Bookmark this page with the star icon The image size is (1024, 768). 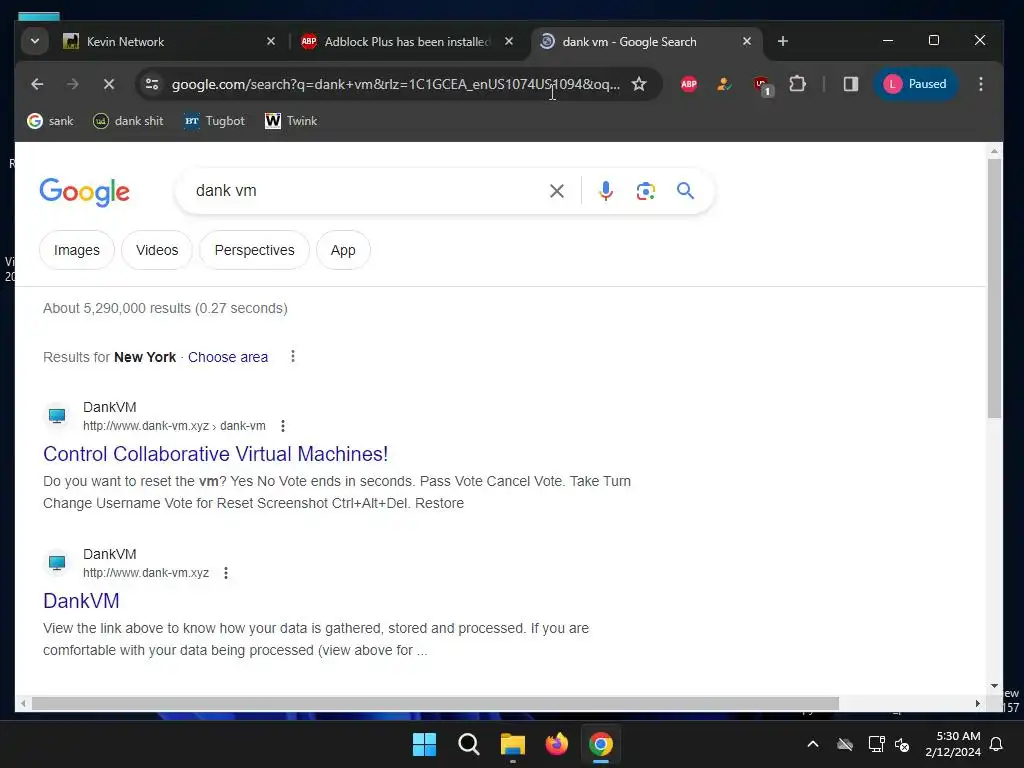639,84
